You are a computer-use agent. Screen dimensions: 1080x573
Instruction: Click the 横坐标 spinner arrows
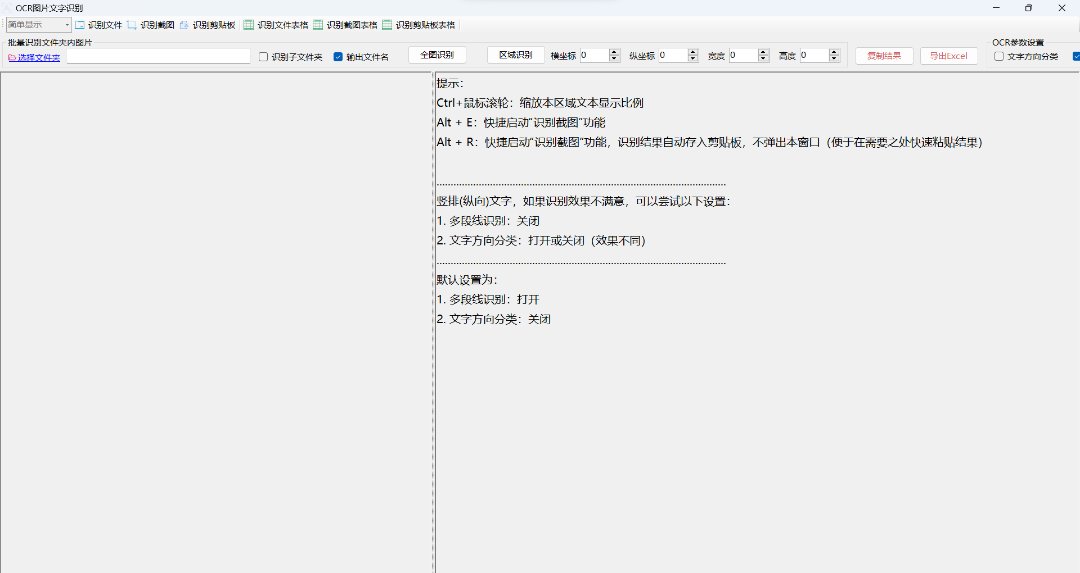(615, 56)
